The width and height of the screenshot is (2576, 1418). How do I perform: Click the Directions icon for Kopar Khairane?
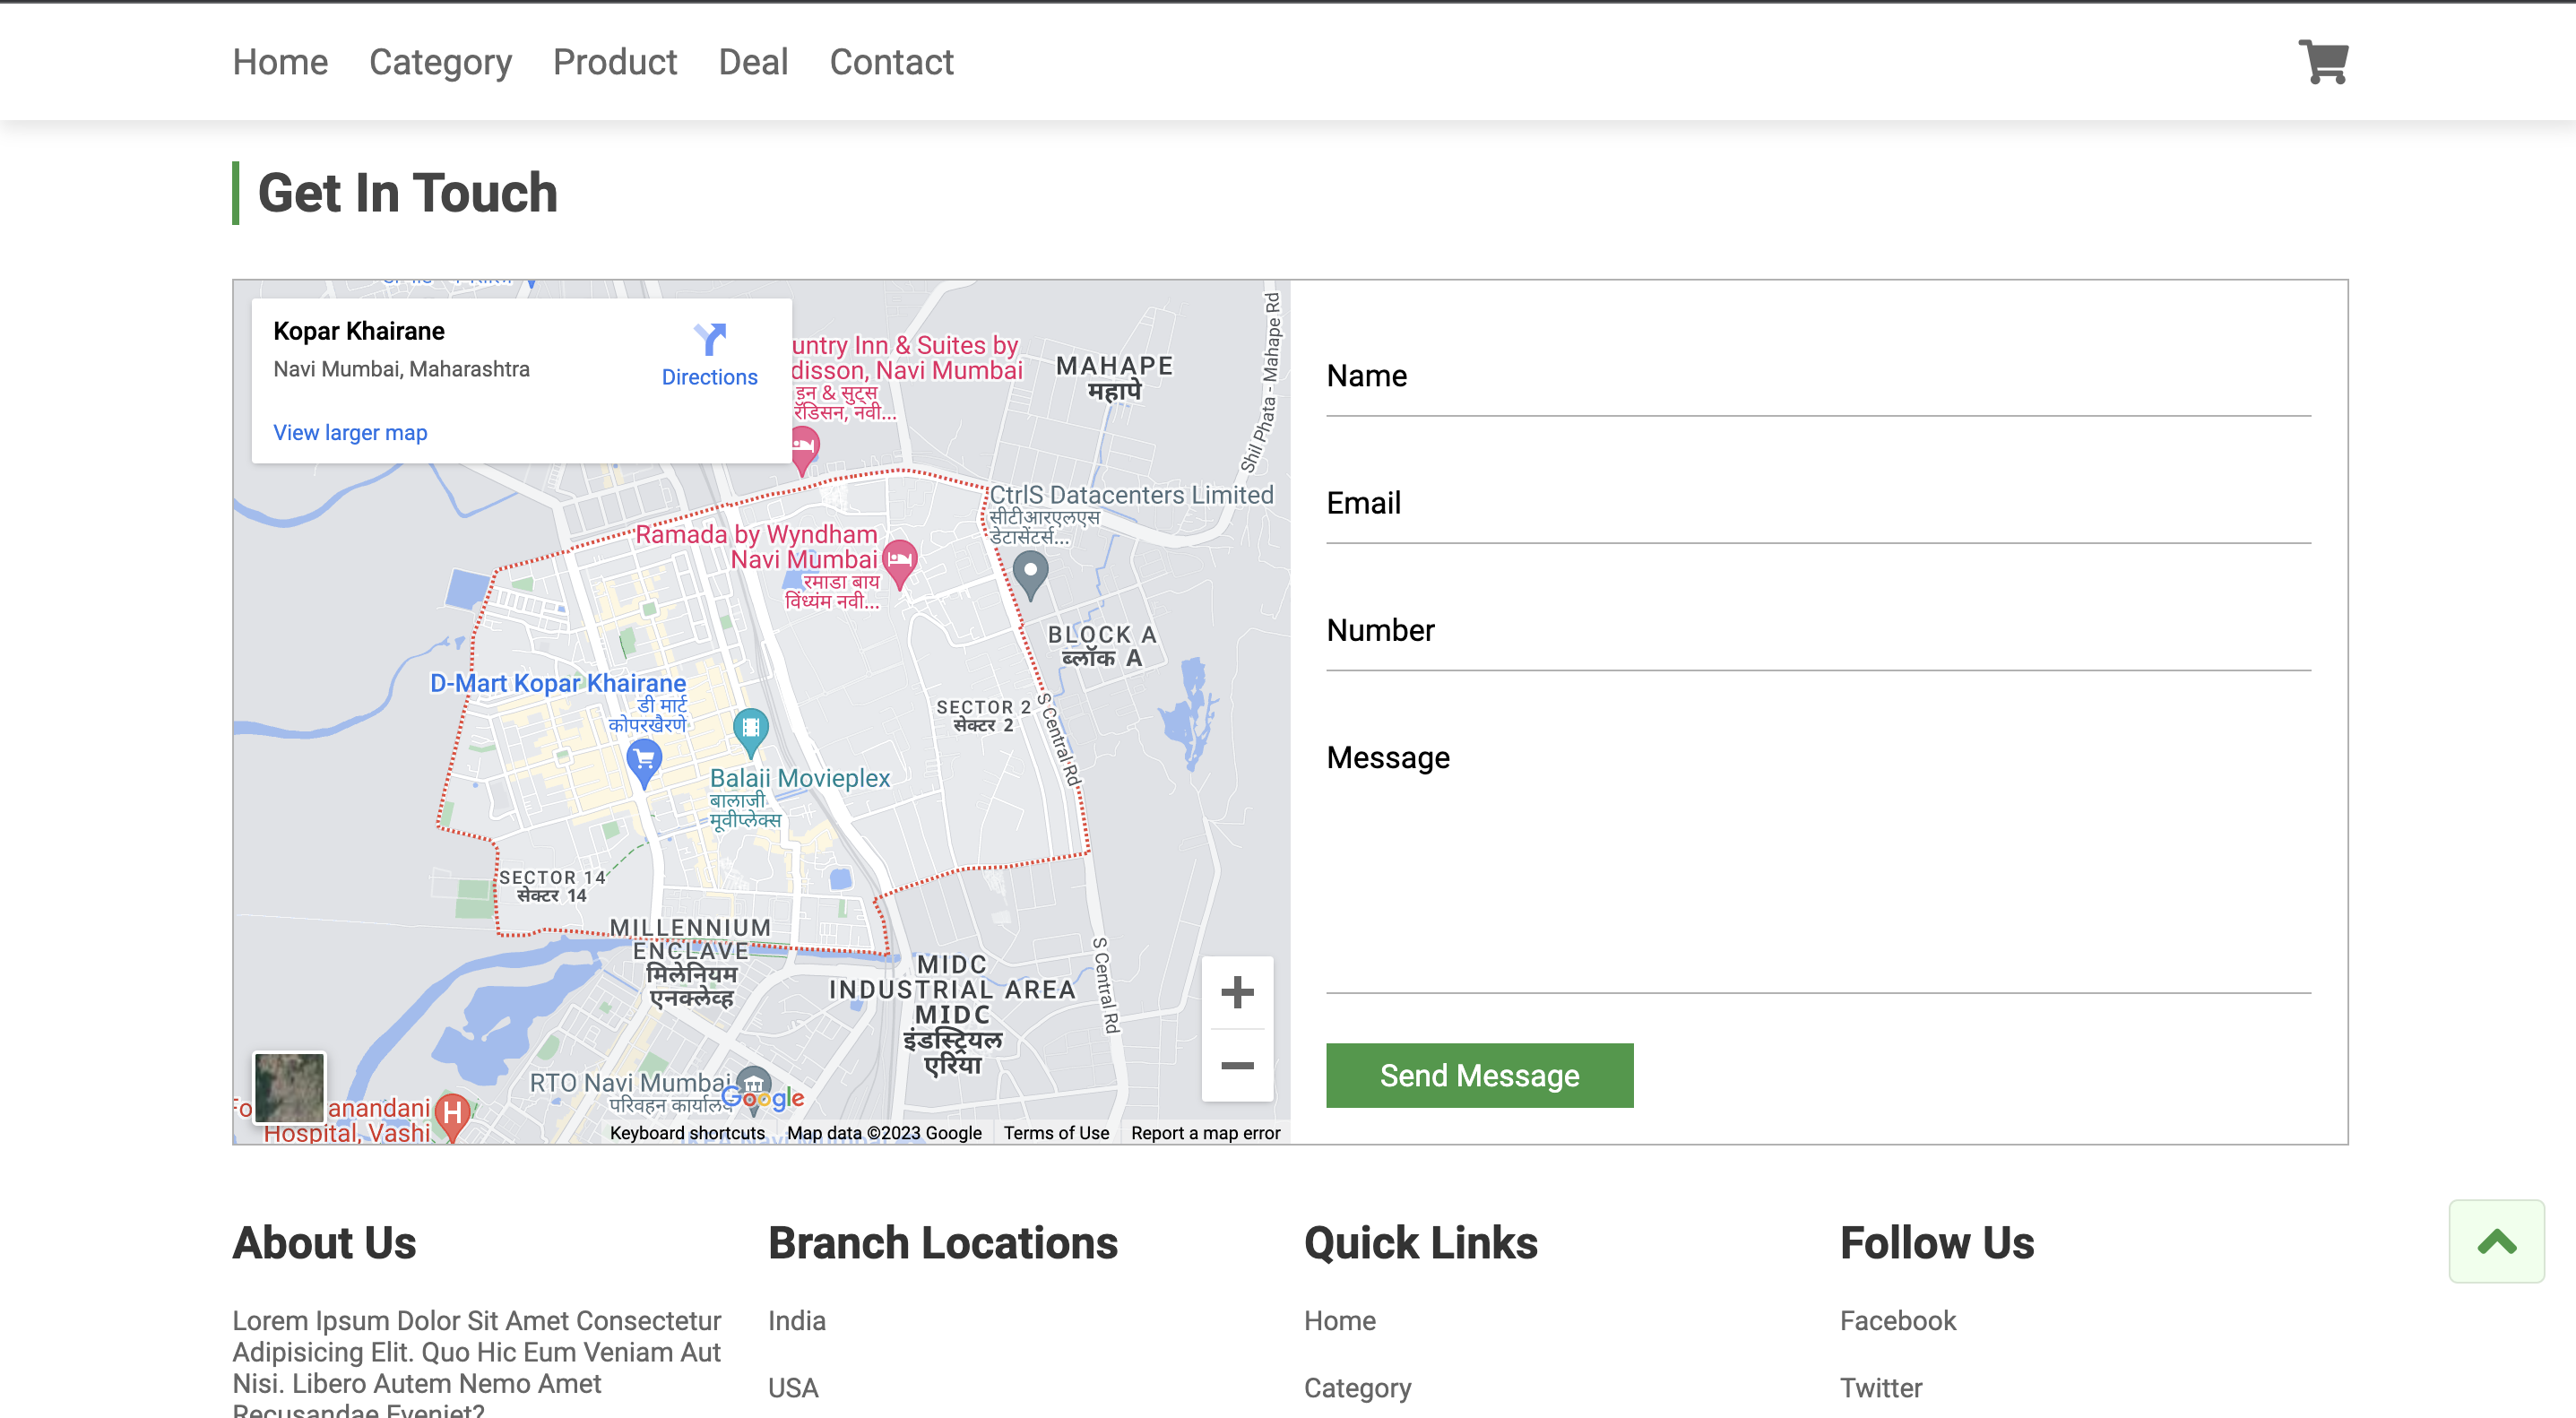click(709, 340)
